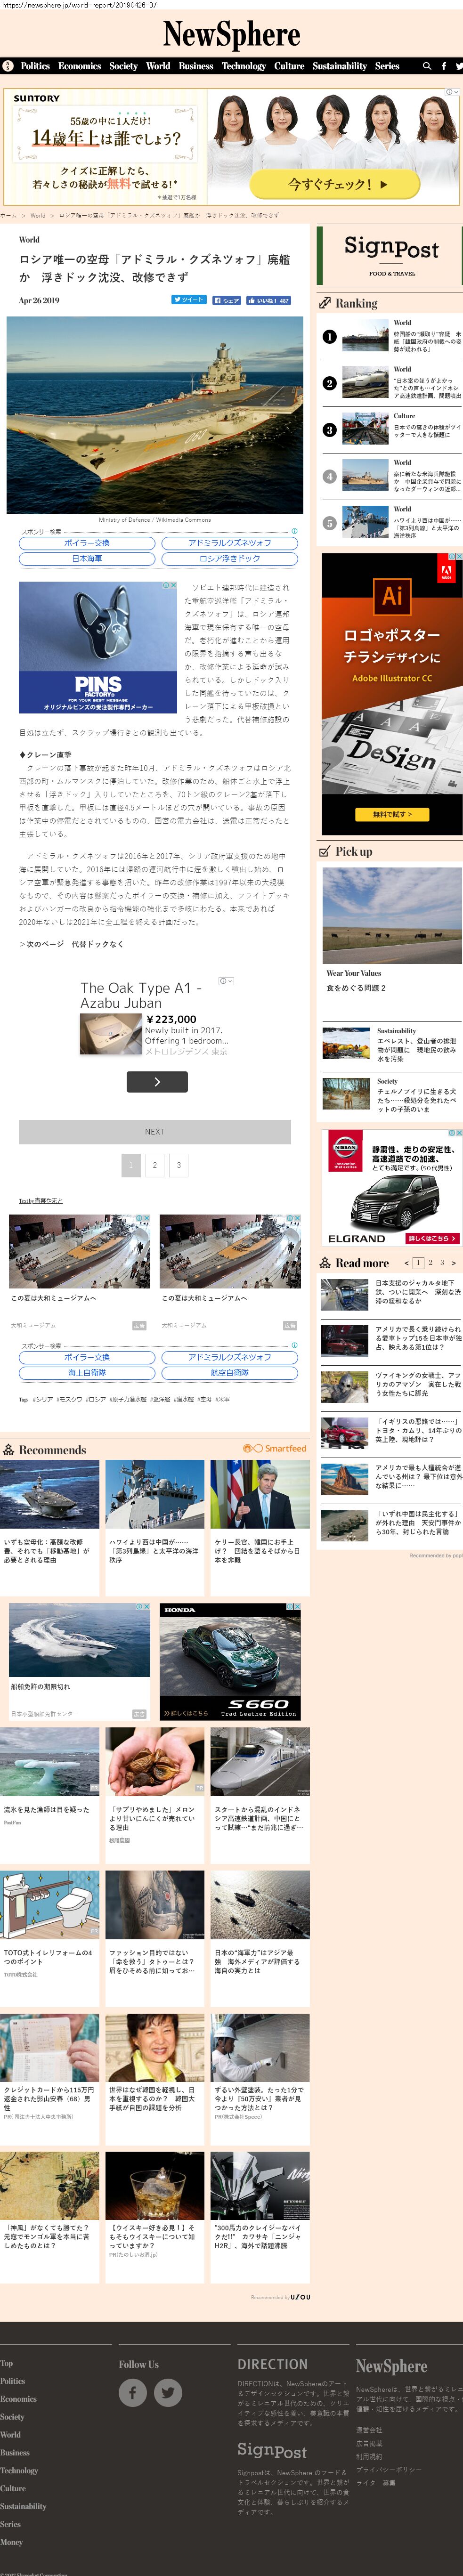Click the Read more previous arrow
This screenshot has height=2576, width=463.
pos(406,1263)
